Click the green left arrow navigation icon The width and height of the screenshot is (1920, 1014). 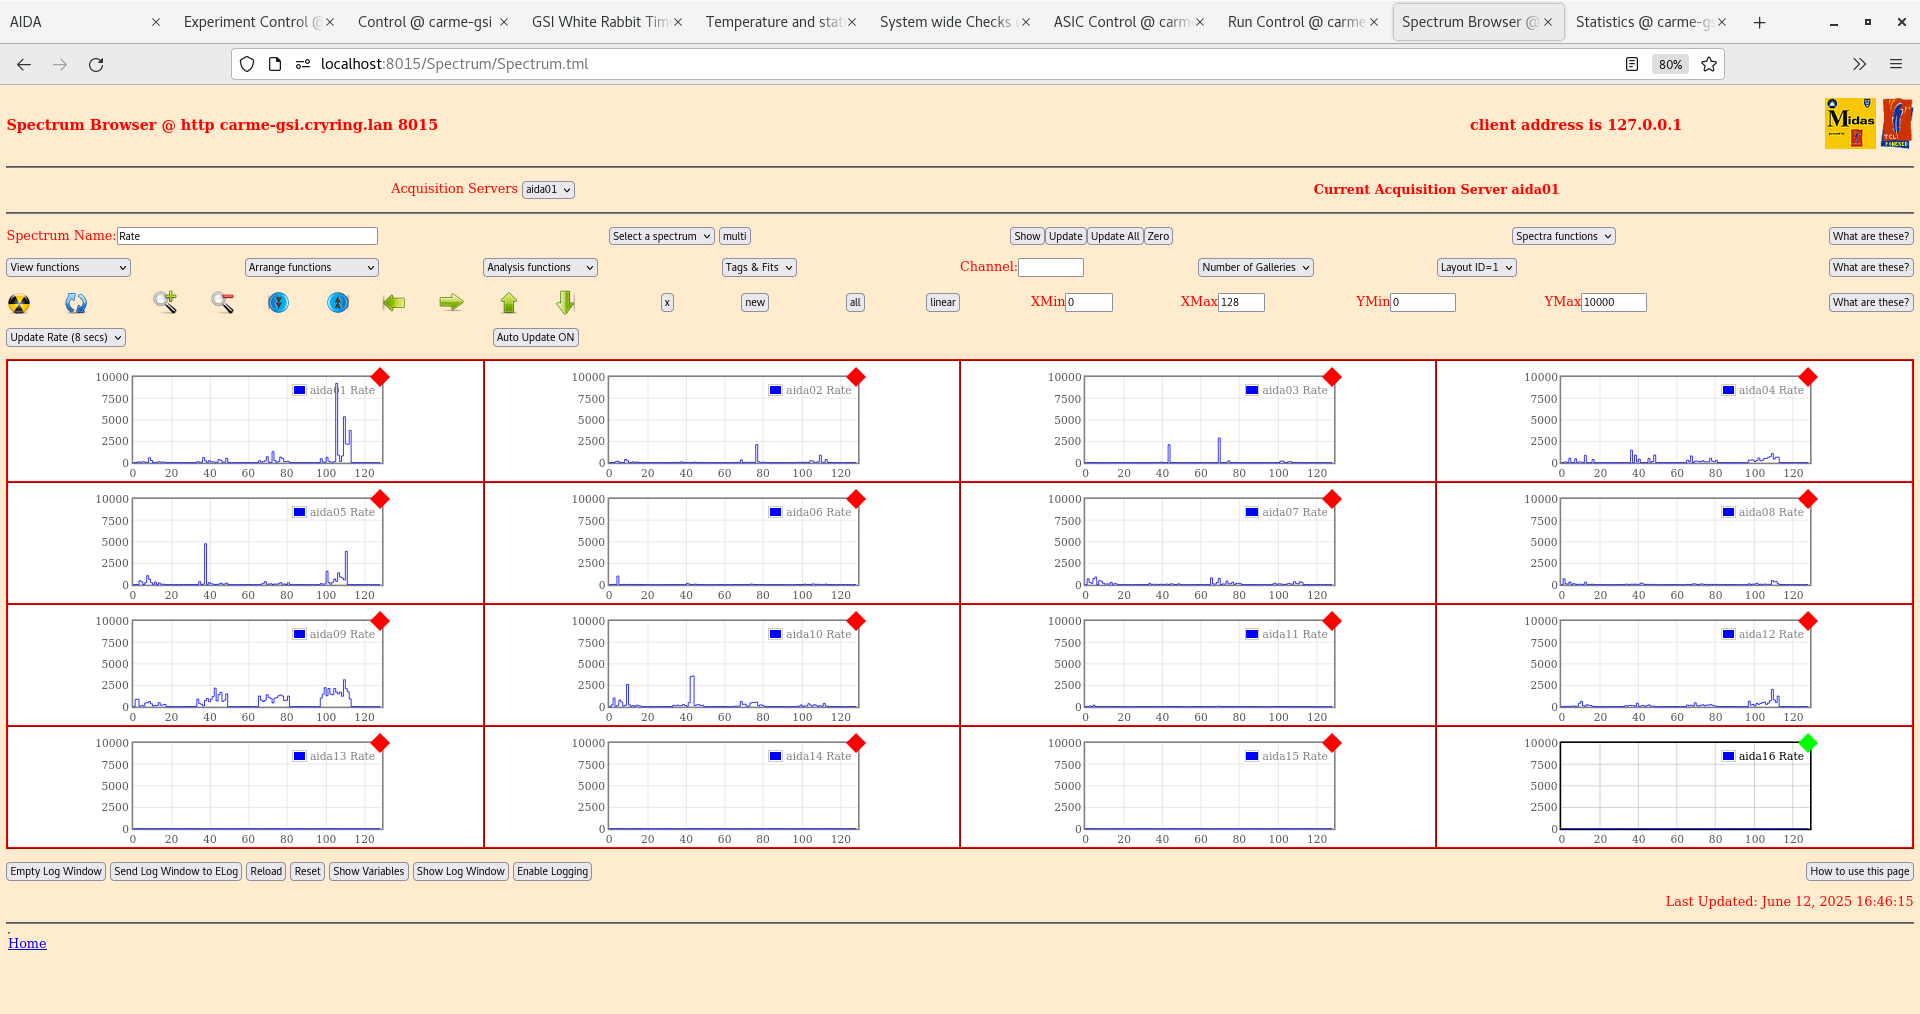click(x=393, y=303)
